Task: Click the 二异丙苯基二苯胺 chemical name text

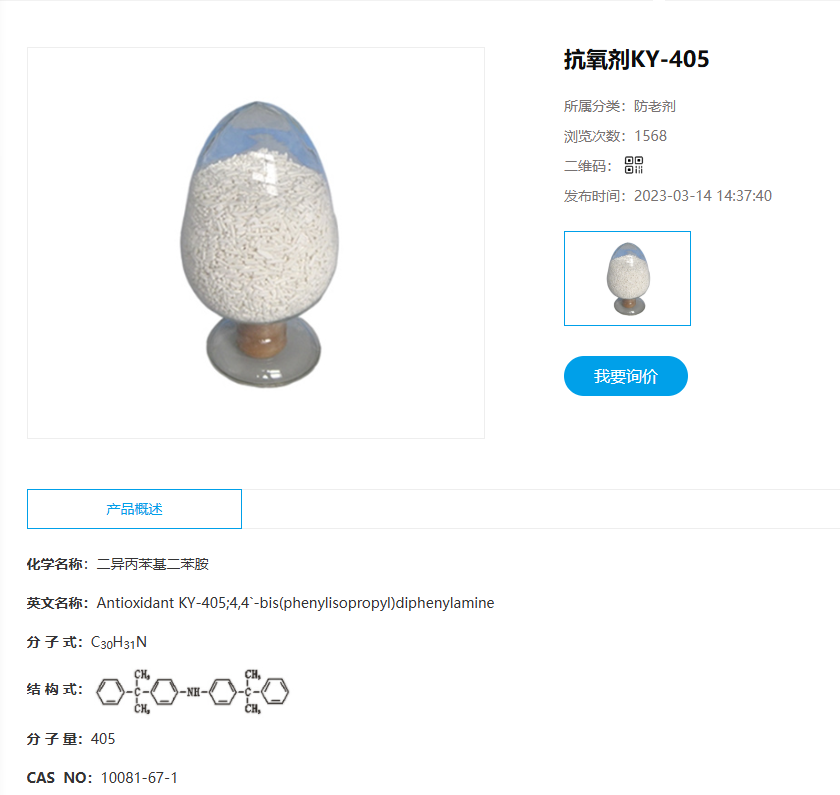Action: click(153, 564)
